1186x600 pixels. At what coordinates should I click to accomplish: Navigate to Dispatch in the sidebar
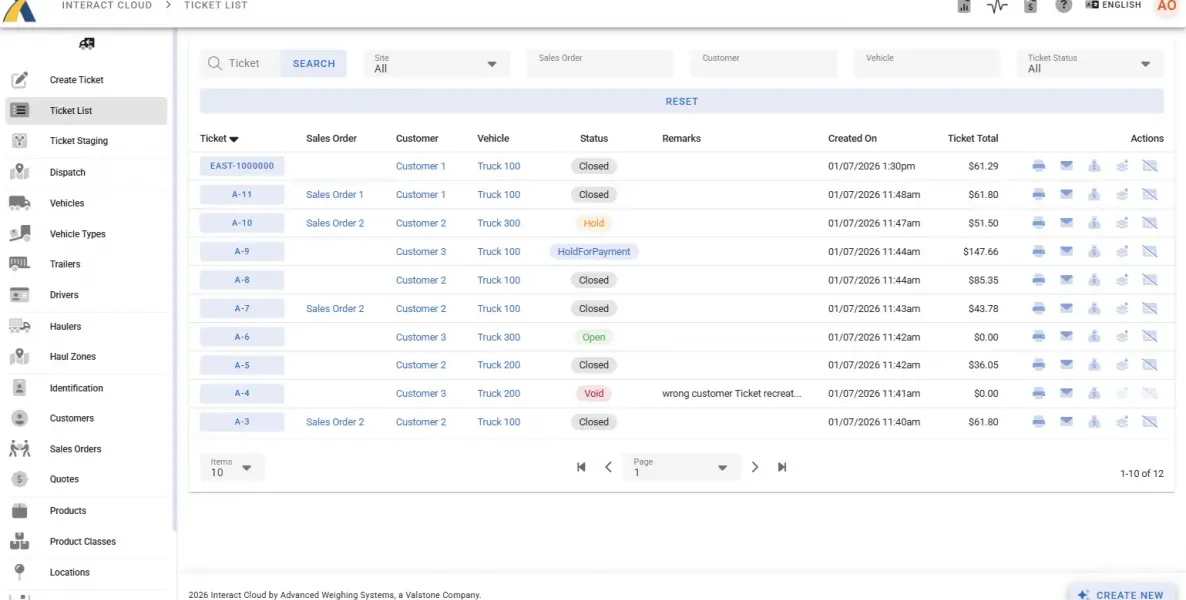pyautogui.click(x=67, y=172)
